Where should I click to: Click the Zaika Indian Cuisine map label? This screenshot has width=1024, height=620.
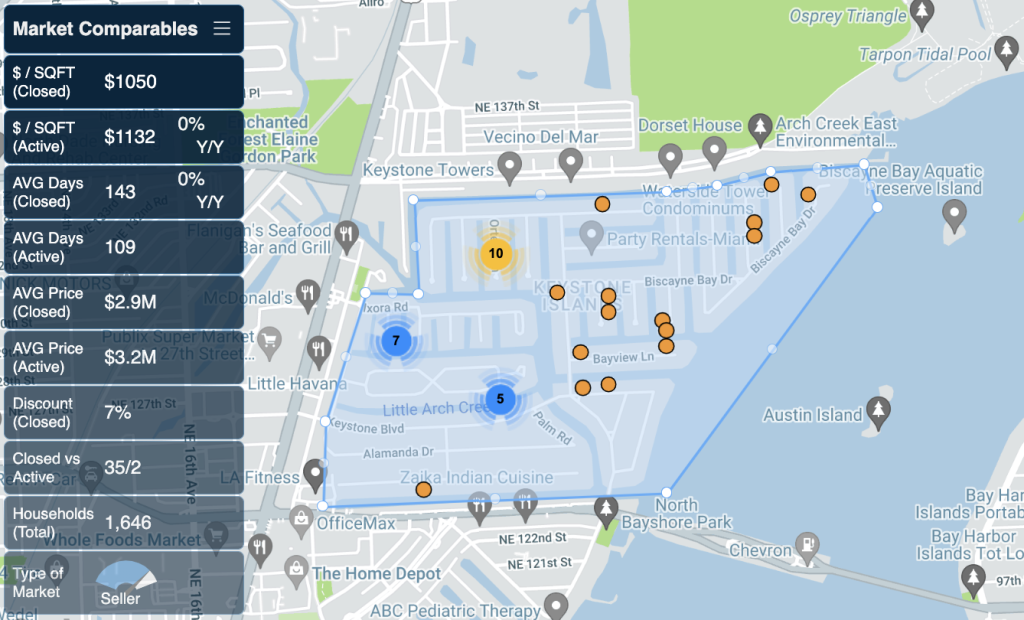[477, 478]
